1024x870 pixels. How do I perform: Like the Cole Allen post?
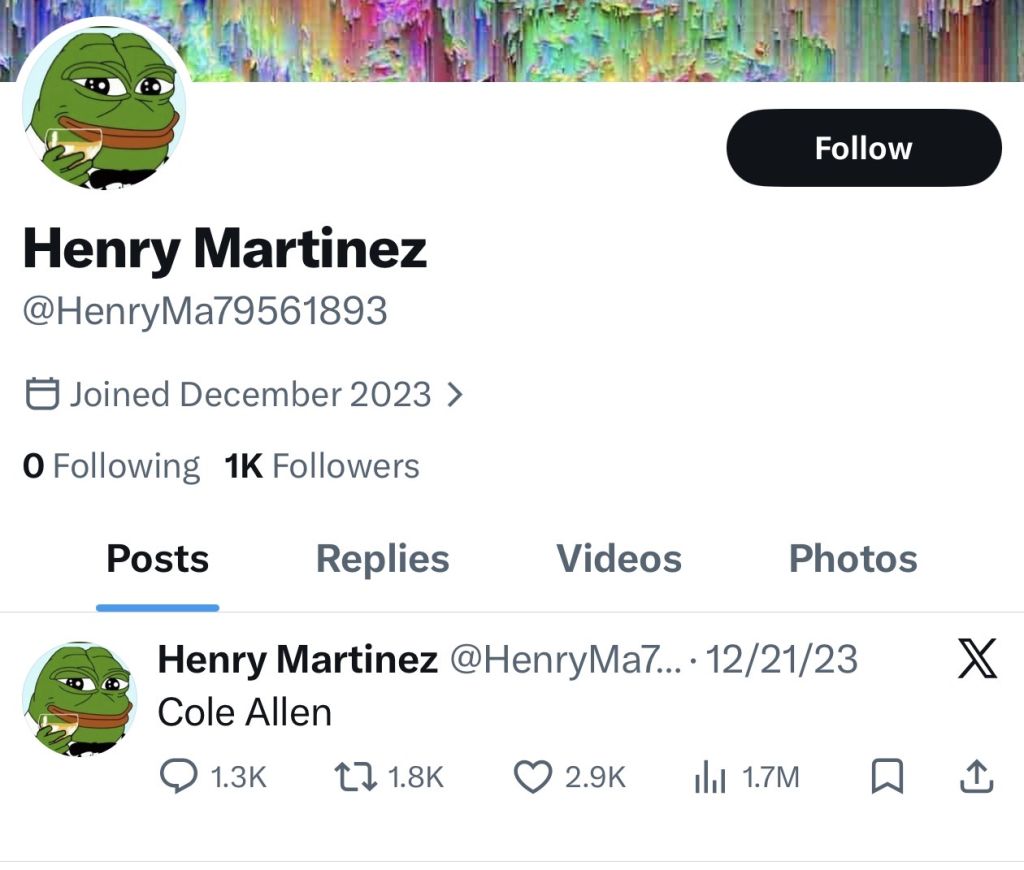532,776
